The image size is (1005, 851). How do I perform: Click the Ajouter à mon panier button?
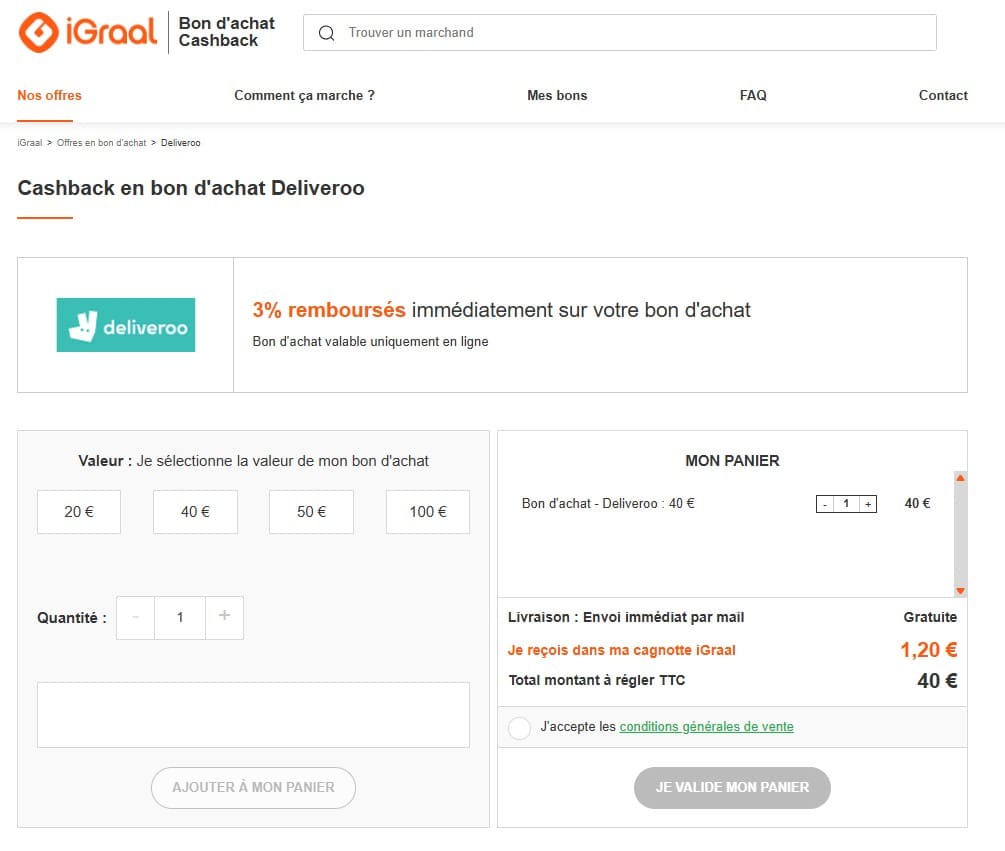pyautogui.click(x=253, y=788)
